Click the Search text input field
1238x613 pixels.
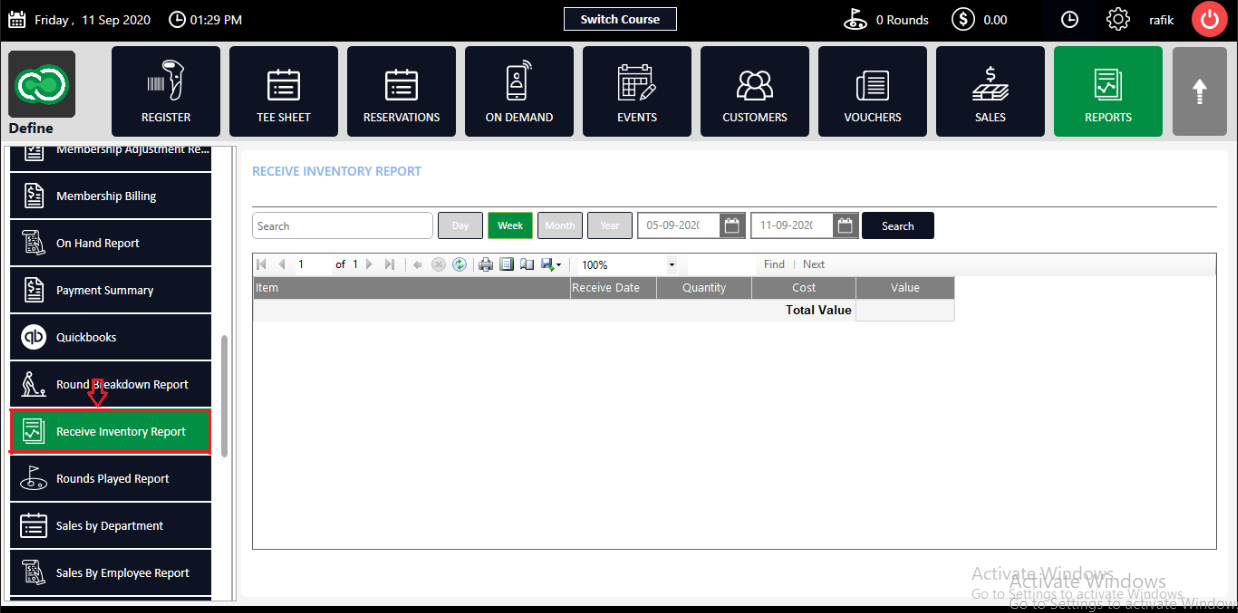pos(342,226)
